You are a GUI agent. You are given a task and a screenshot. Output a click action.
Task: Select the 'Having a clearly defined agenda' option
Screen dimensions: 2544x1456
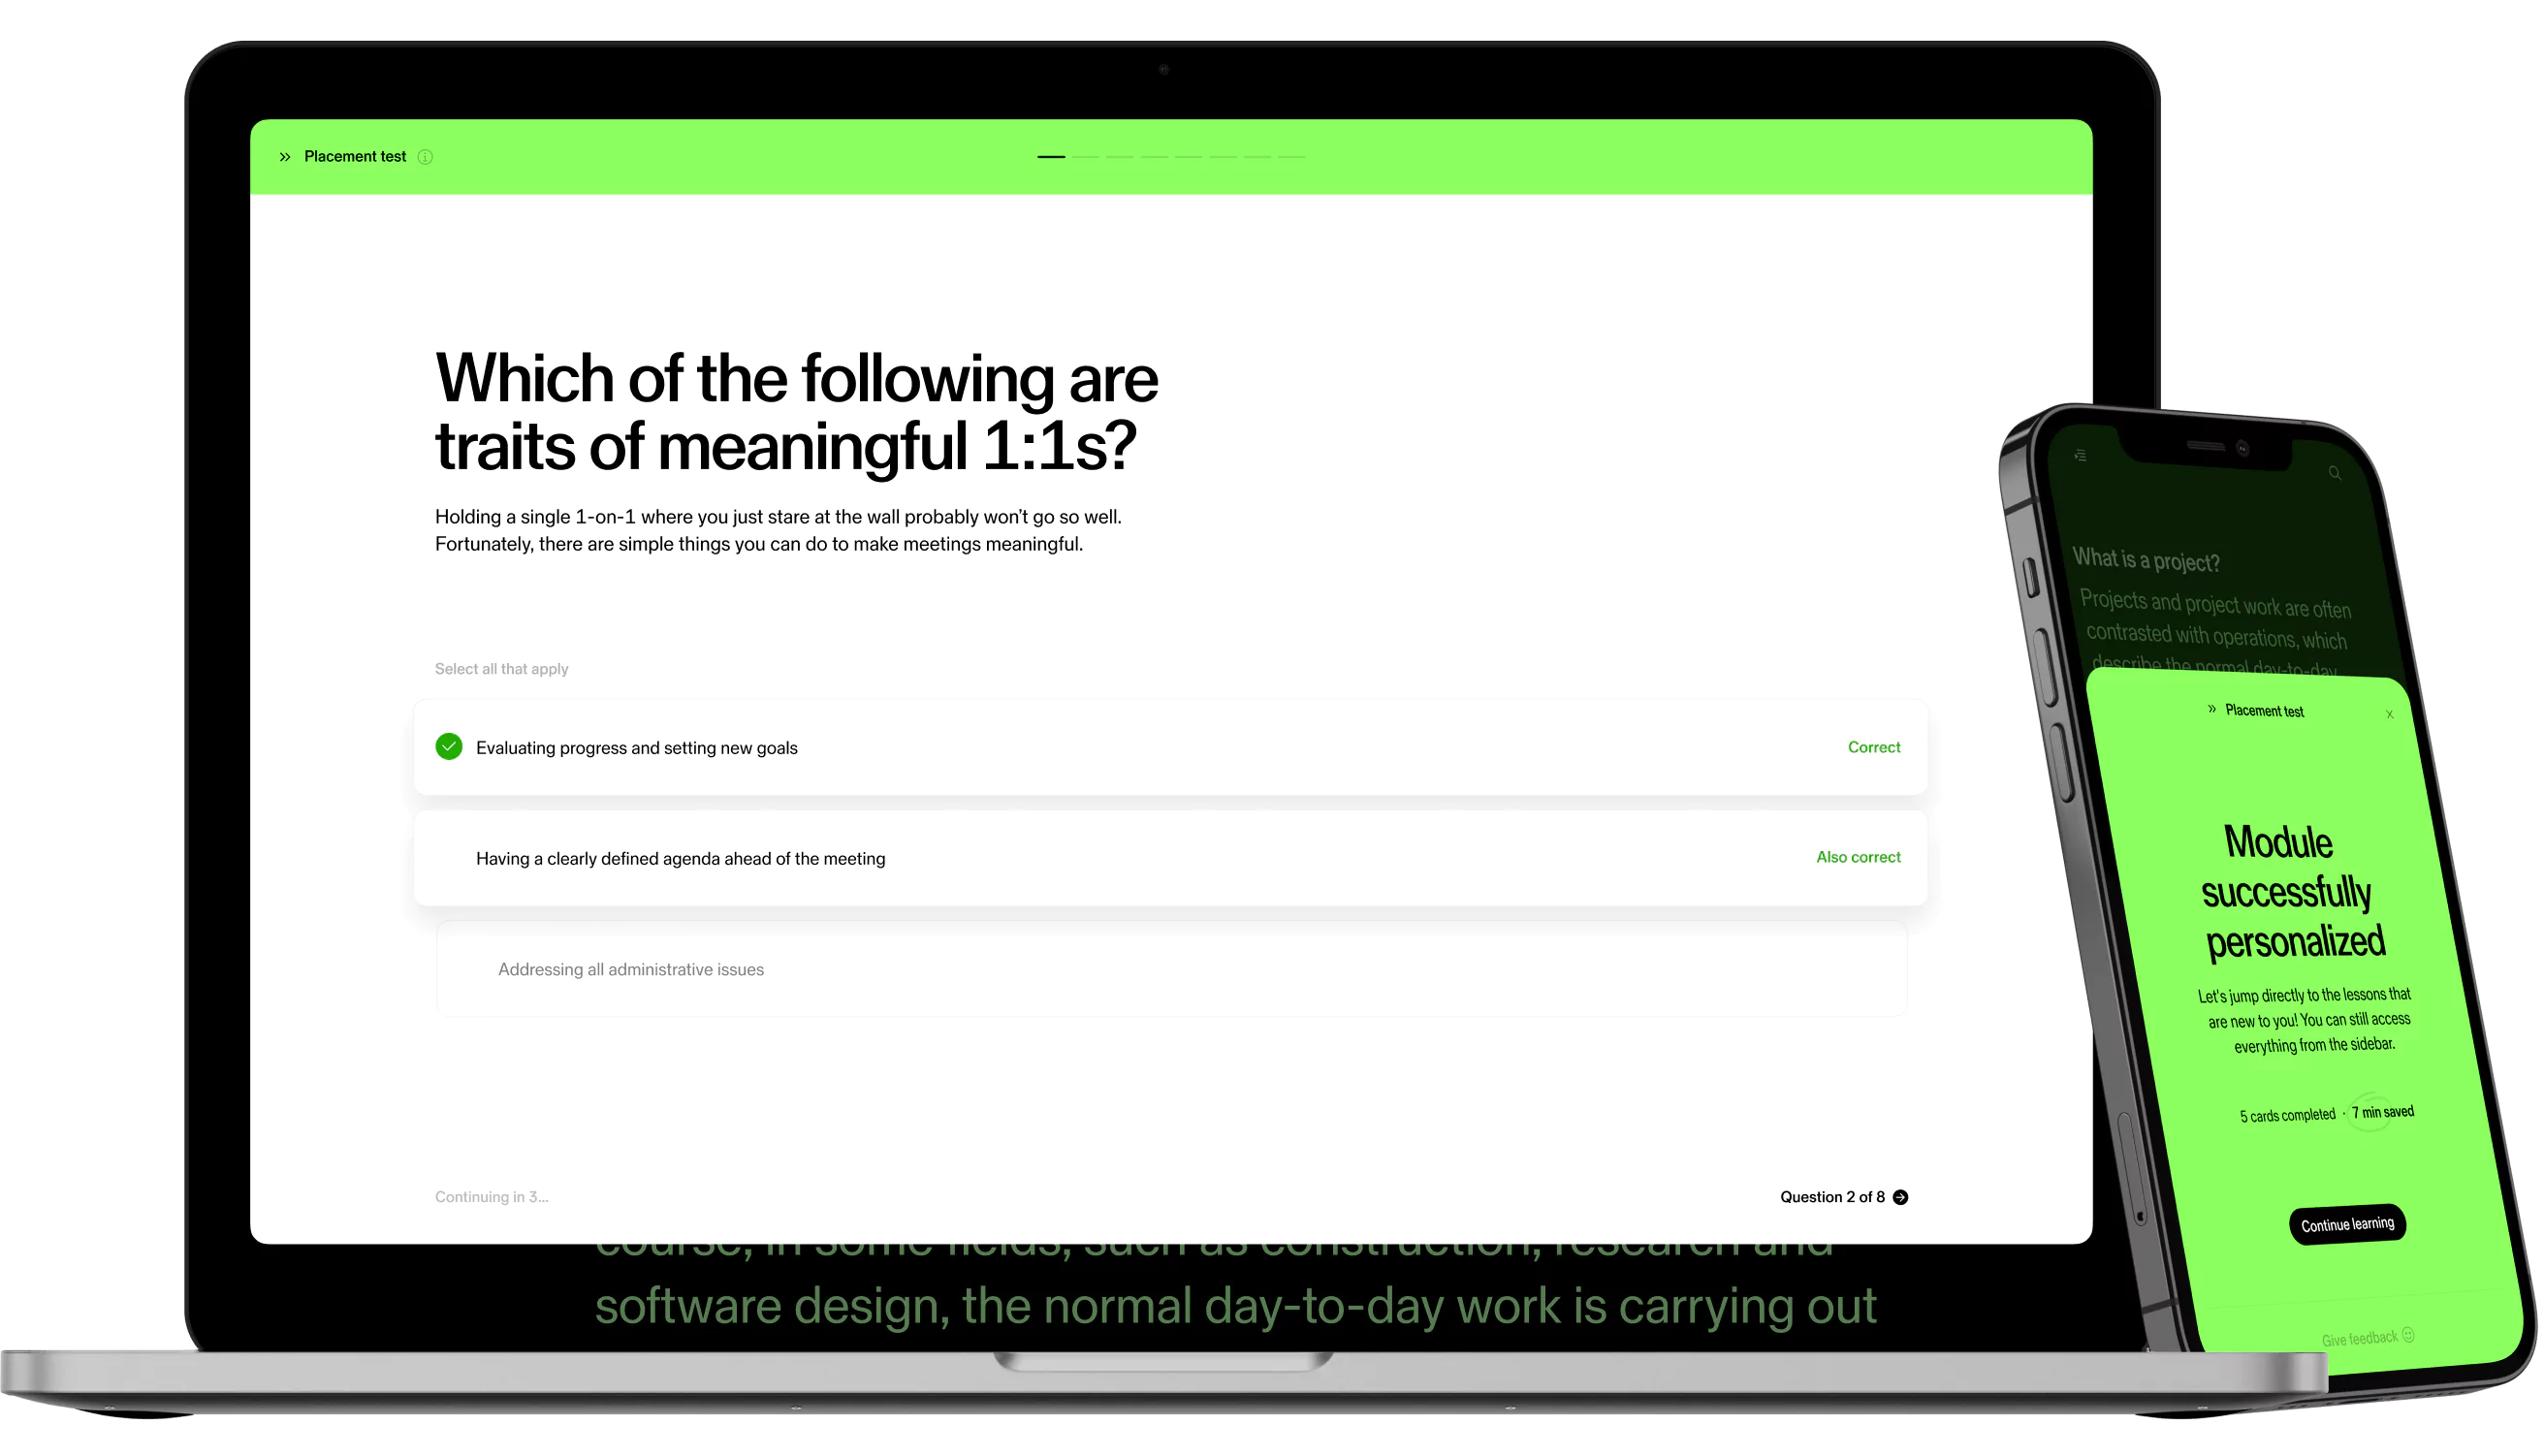point(680,859)
